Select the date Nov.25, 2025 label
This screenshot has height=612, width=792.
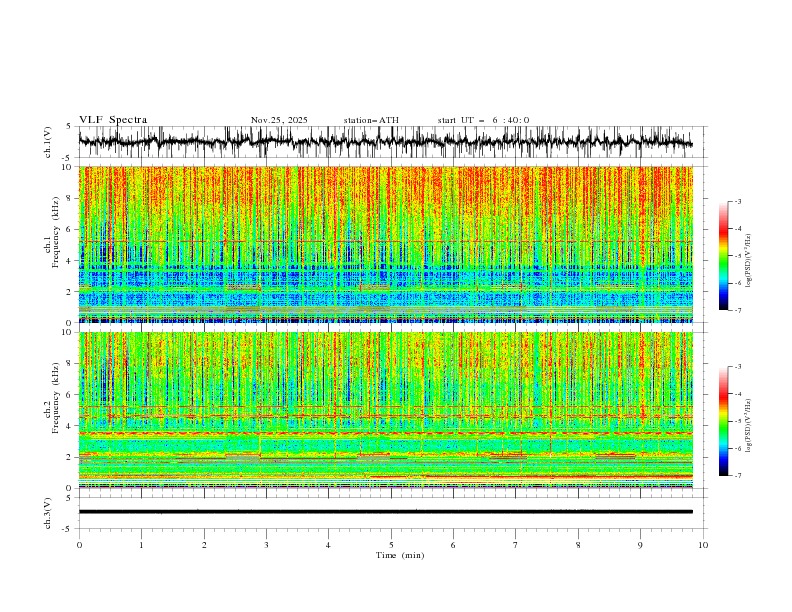pos(279,120)
